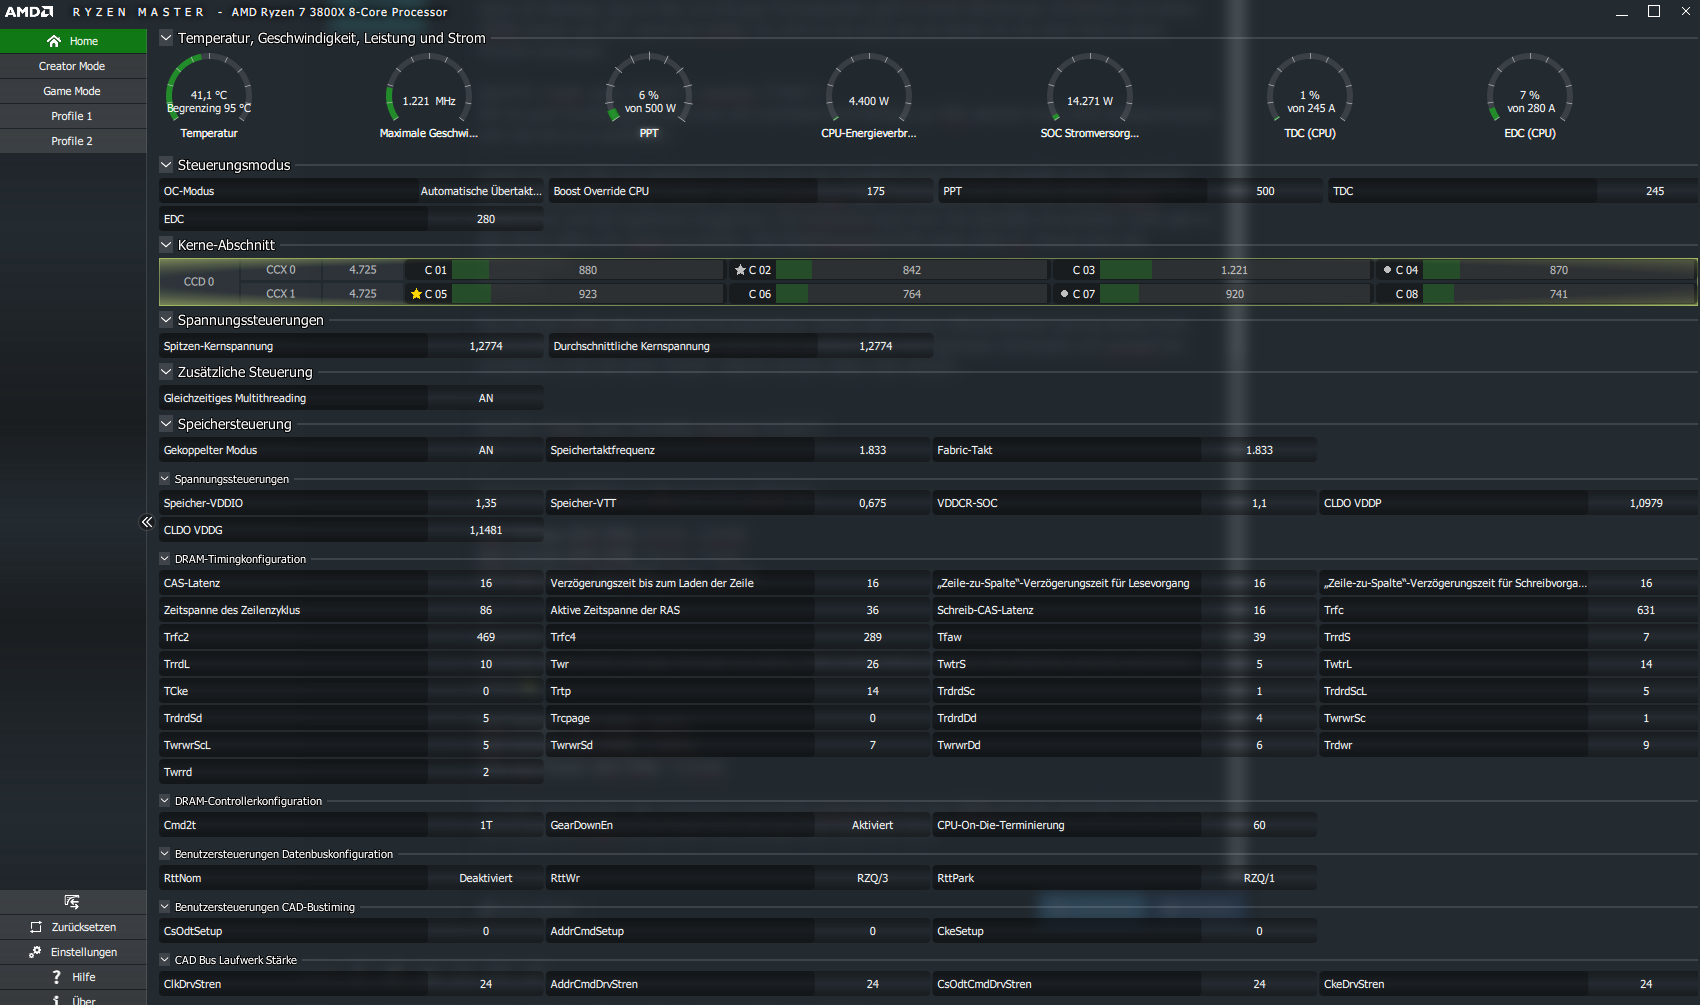1700x1005 pixels.
Task: Click the Hilfe question mark icon
Action: coord(56,977)
